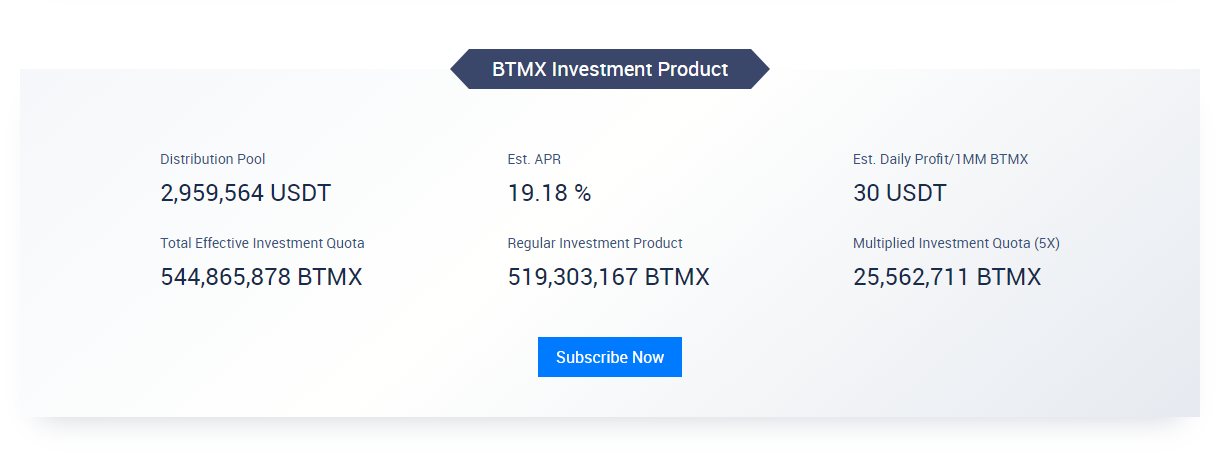Click the Subscribe Now button
Image resolution: width=1218 pixels, height=465 pixels.
[x=610, y=357]
